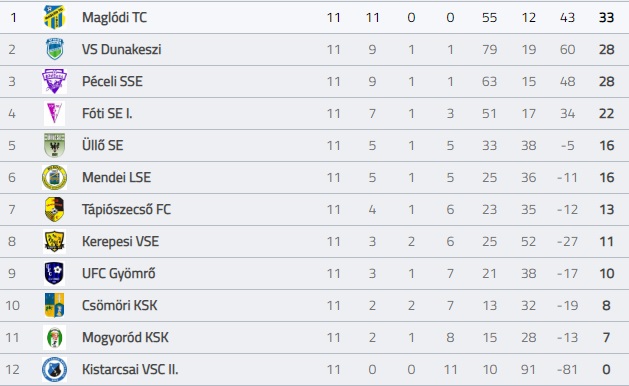Click Kistarcsai's -81 goal difference cell
Screen dimensions: 629x386
click(x=567, y=369)
